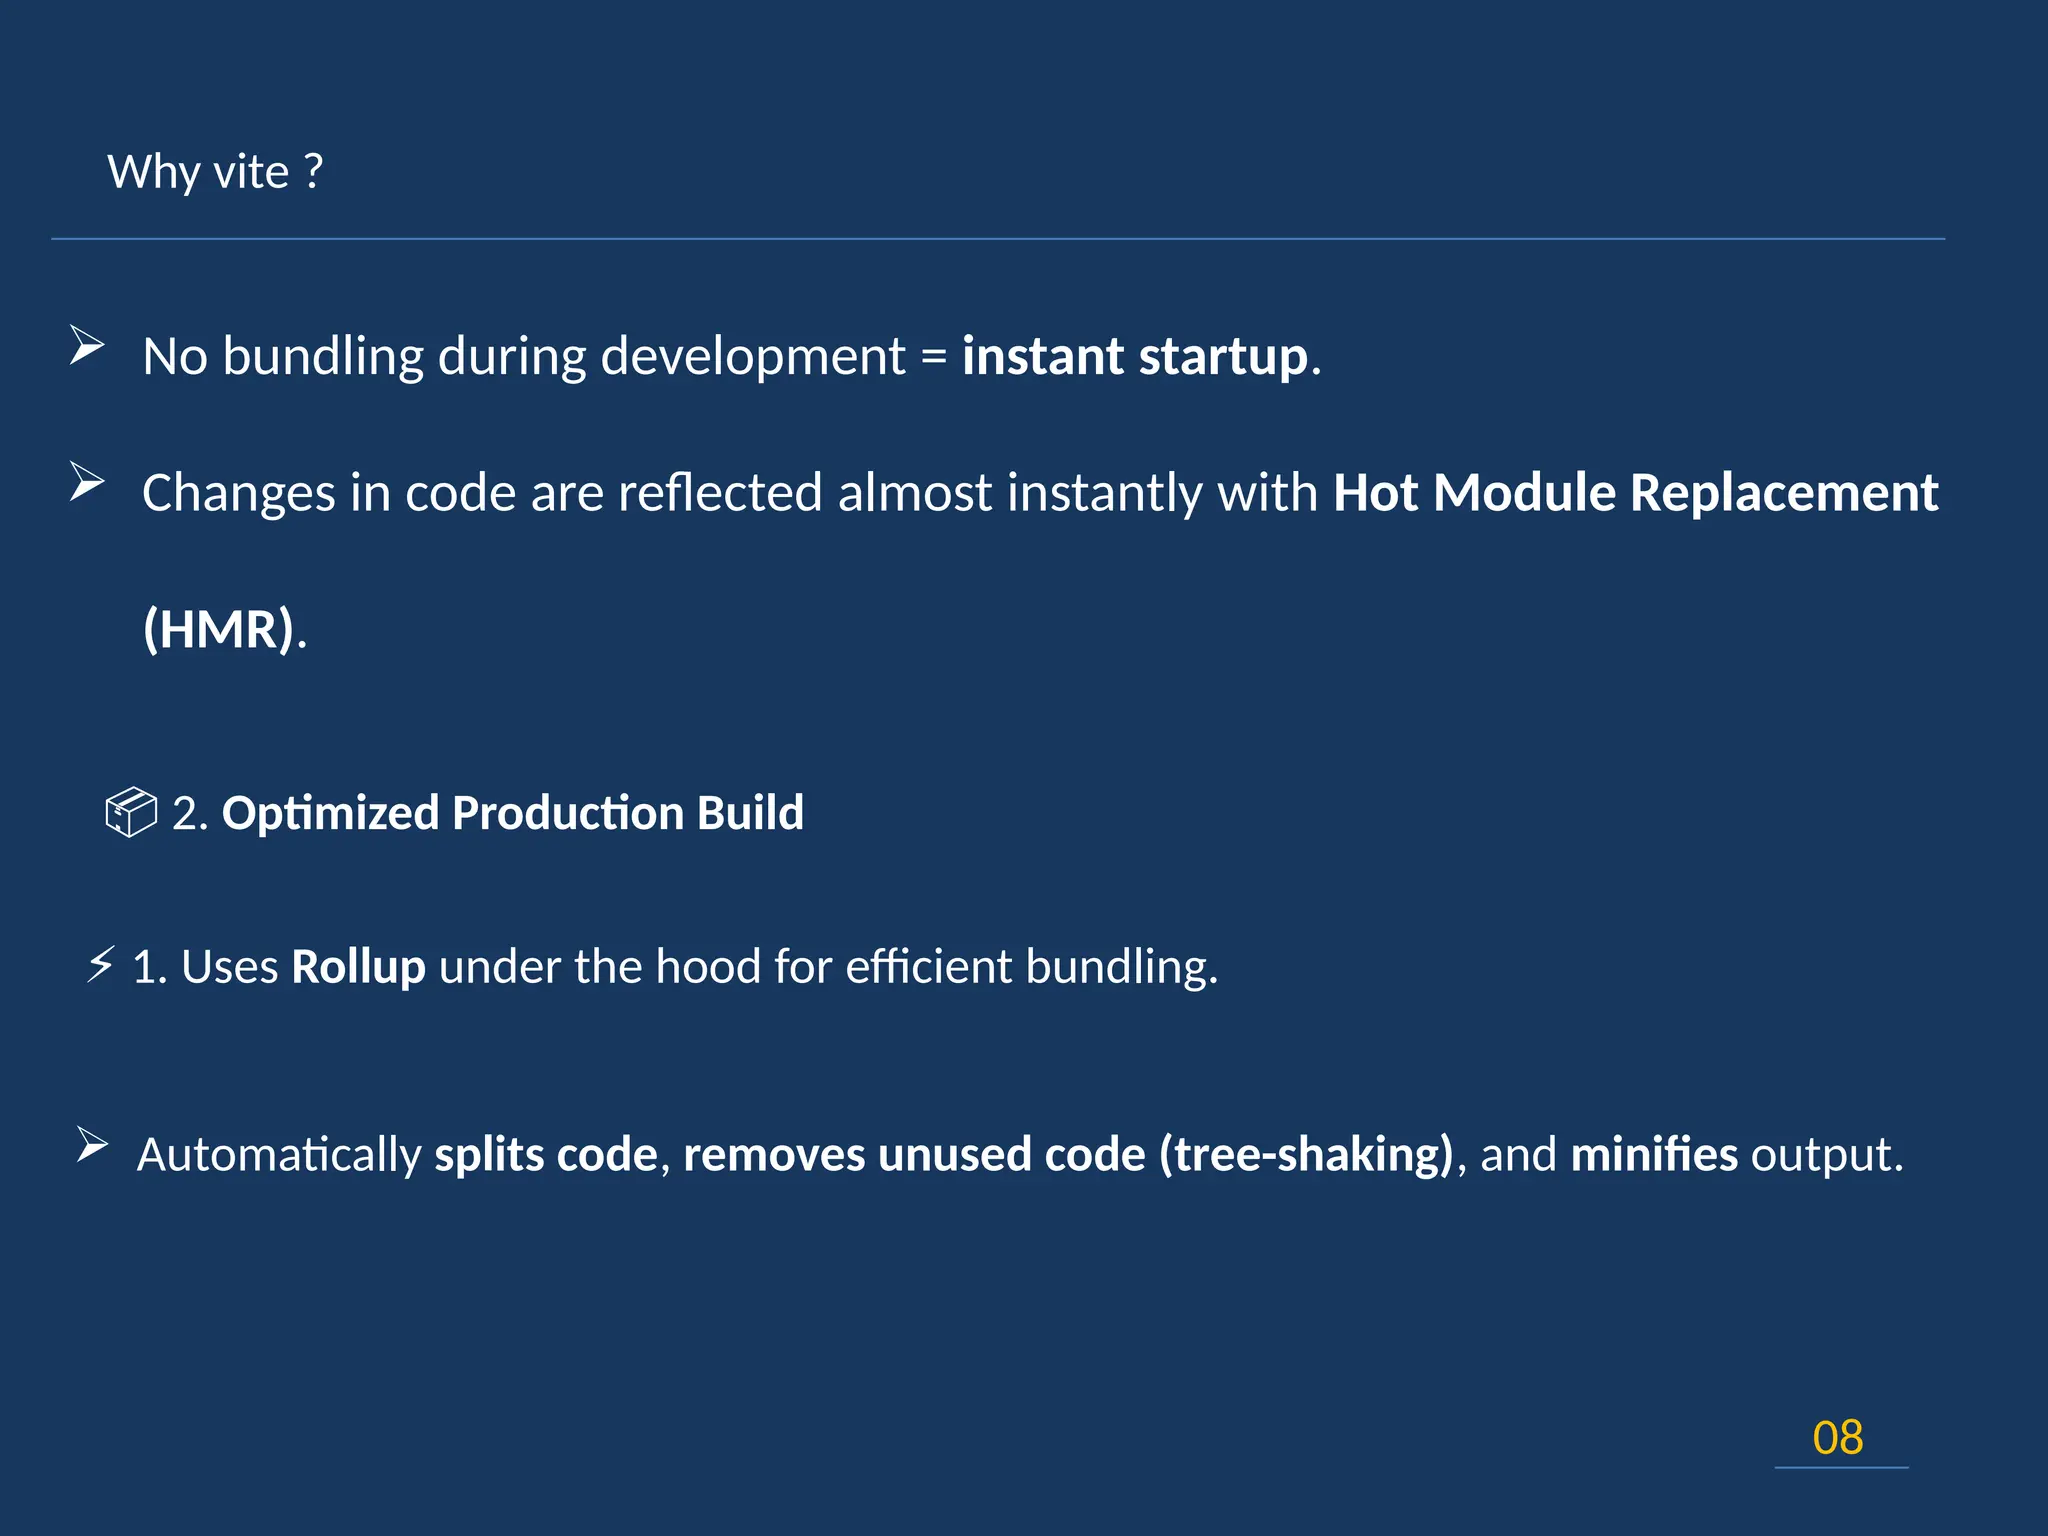Click arrow bullet before 'No bundling'
Screen dimensions: 2048x1536
tap(87, 346)
